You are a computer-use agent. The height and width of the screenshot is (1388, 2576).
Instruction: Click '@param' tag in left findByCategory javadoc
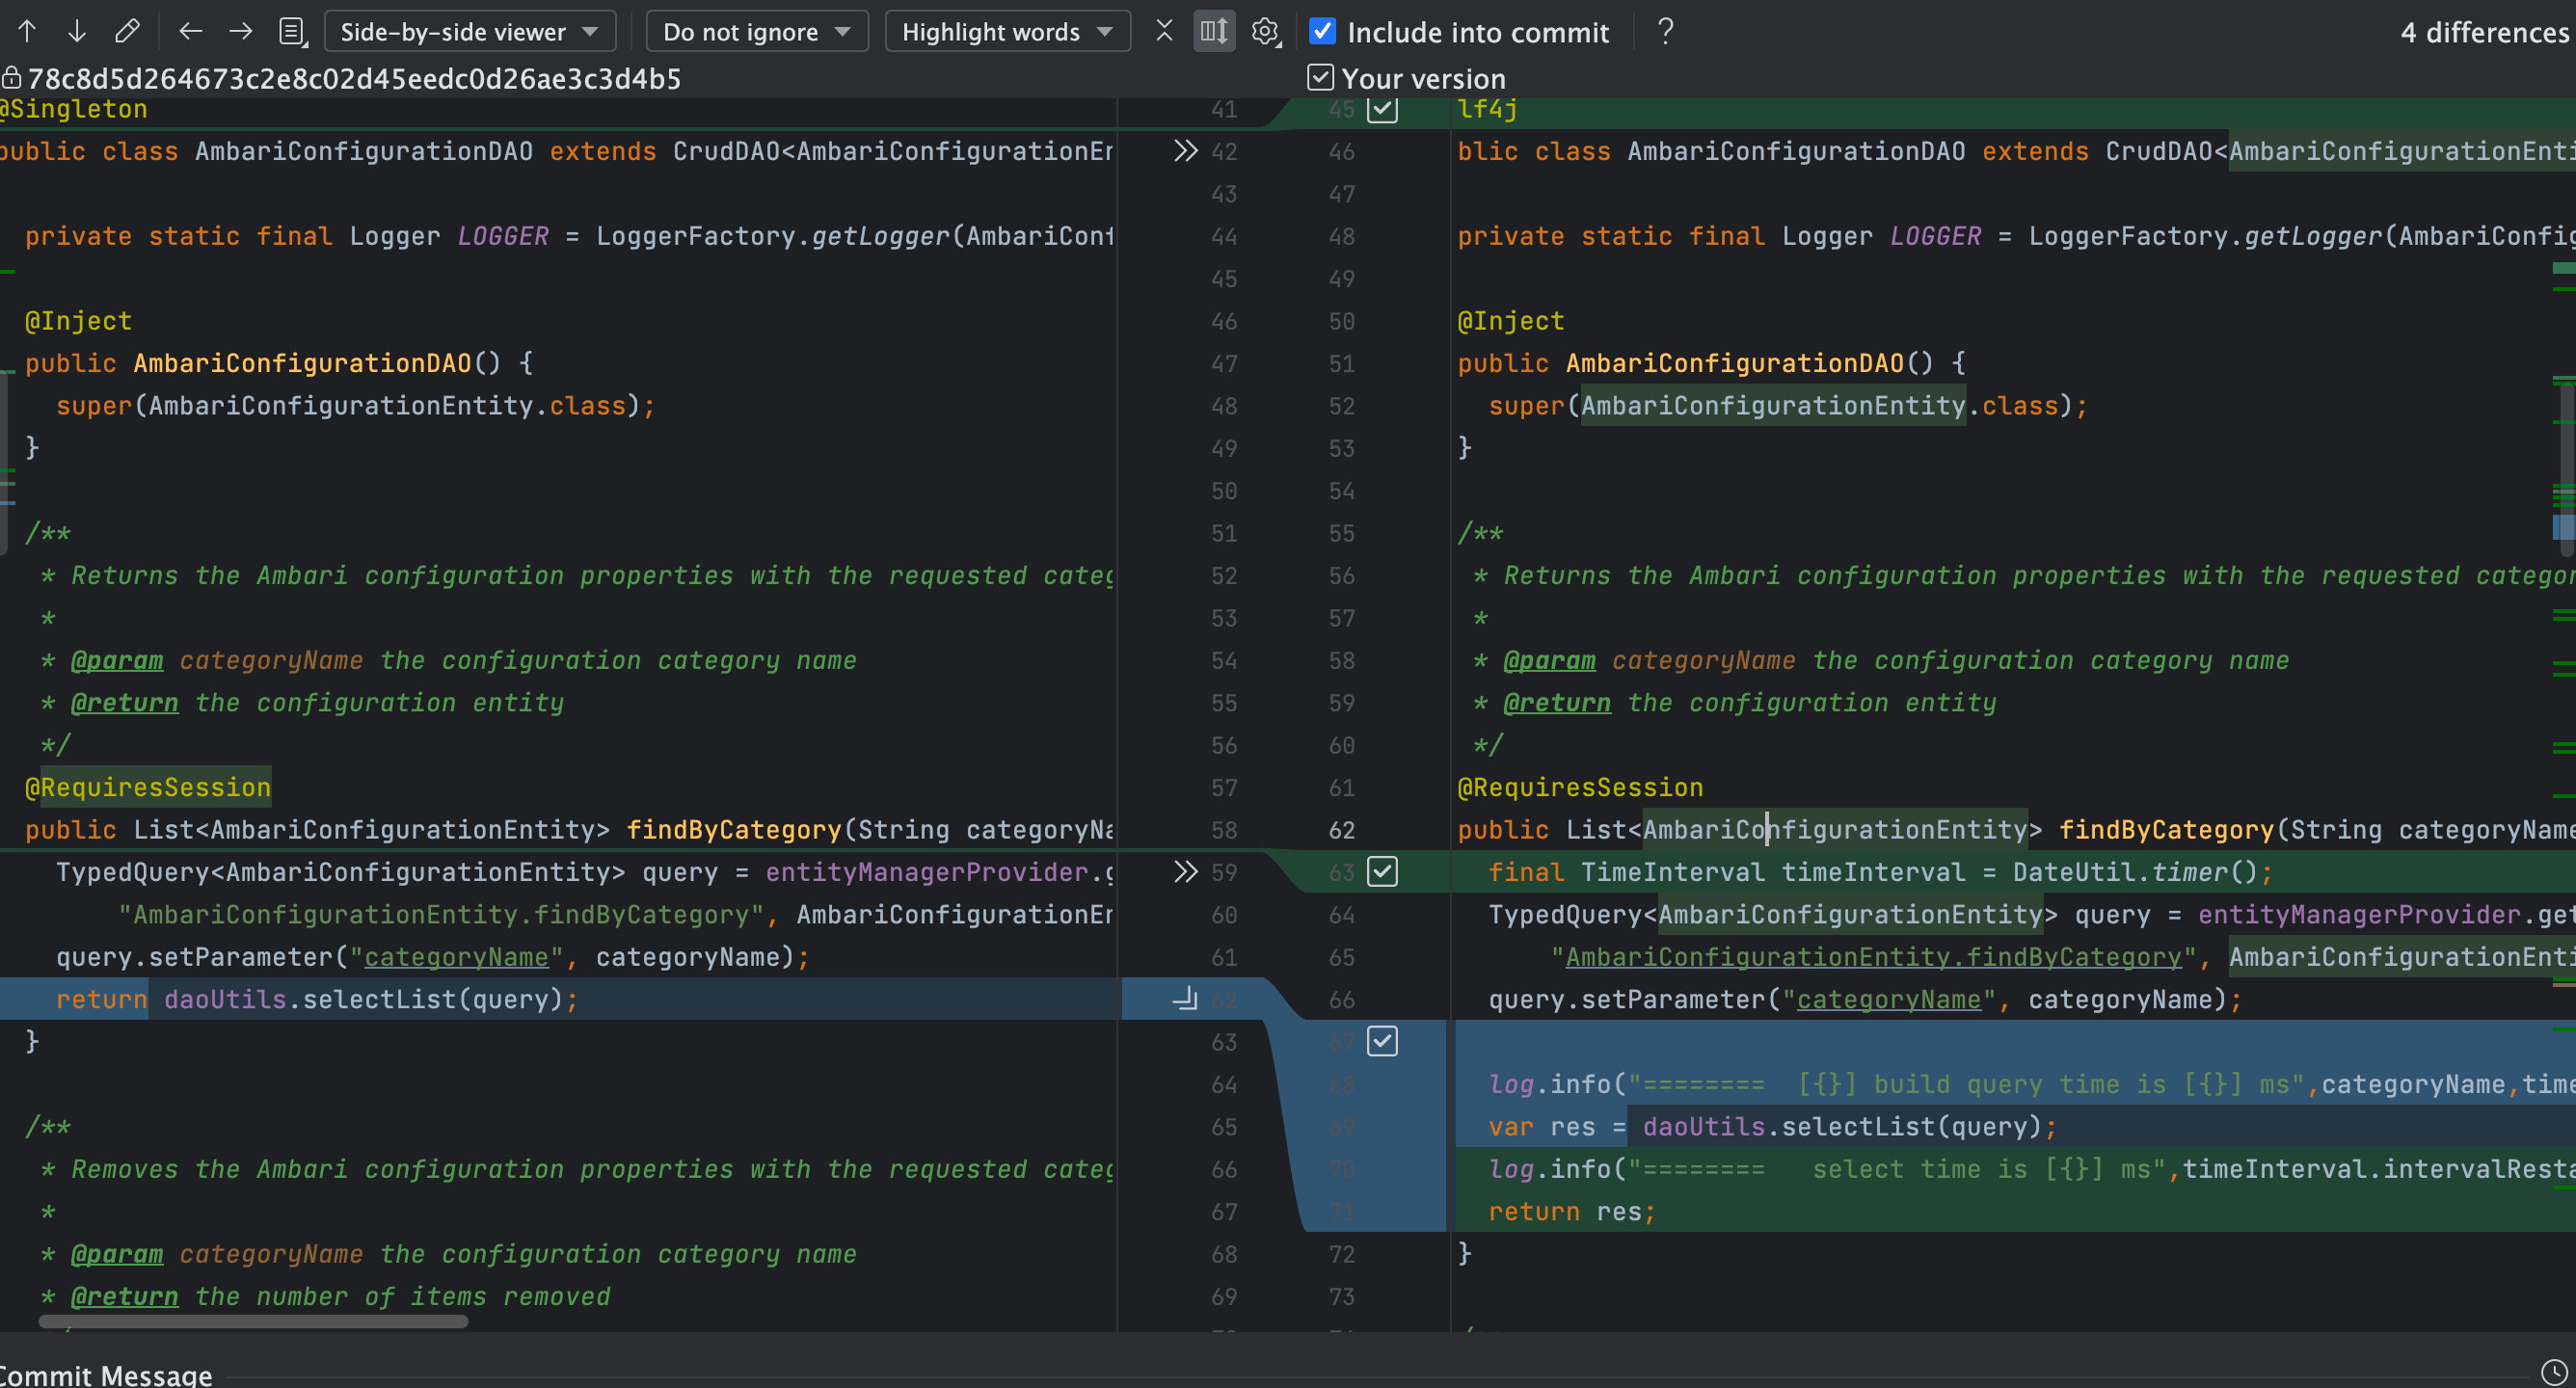tap(117, 660)
